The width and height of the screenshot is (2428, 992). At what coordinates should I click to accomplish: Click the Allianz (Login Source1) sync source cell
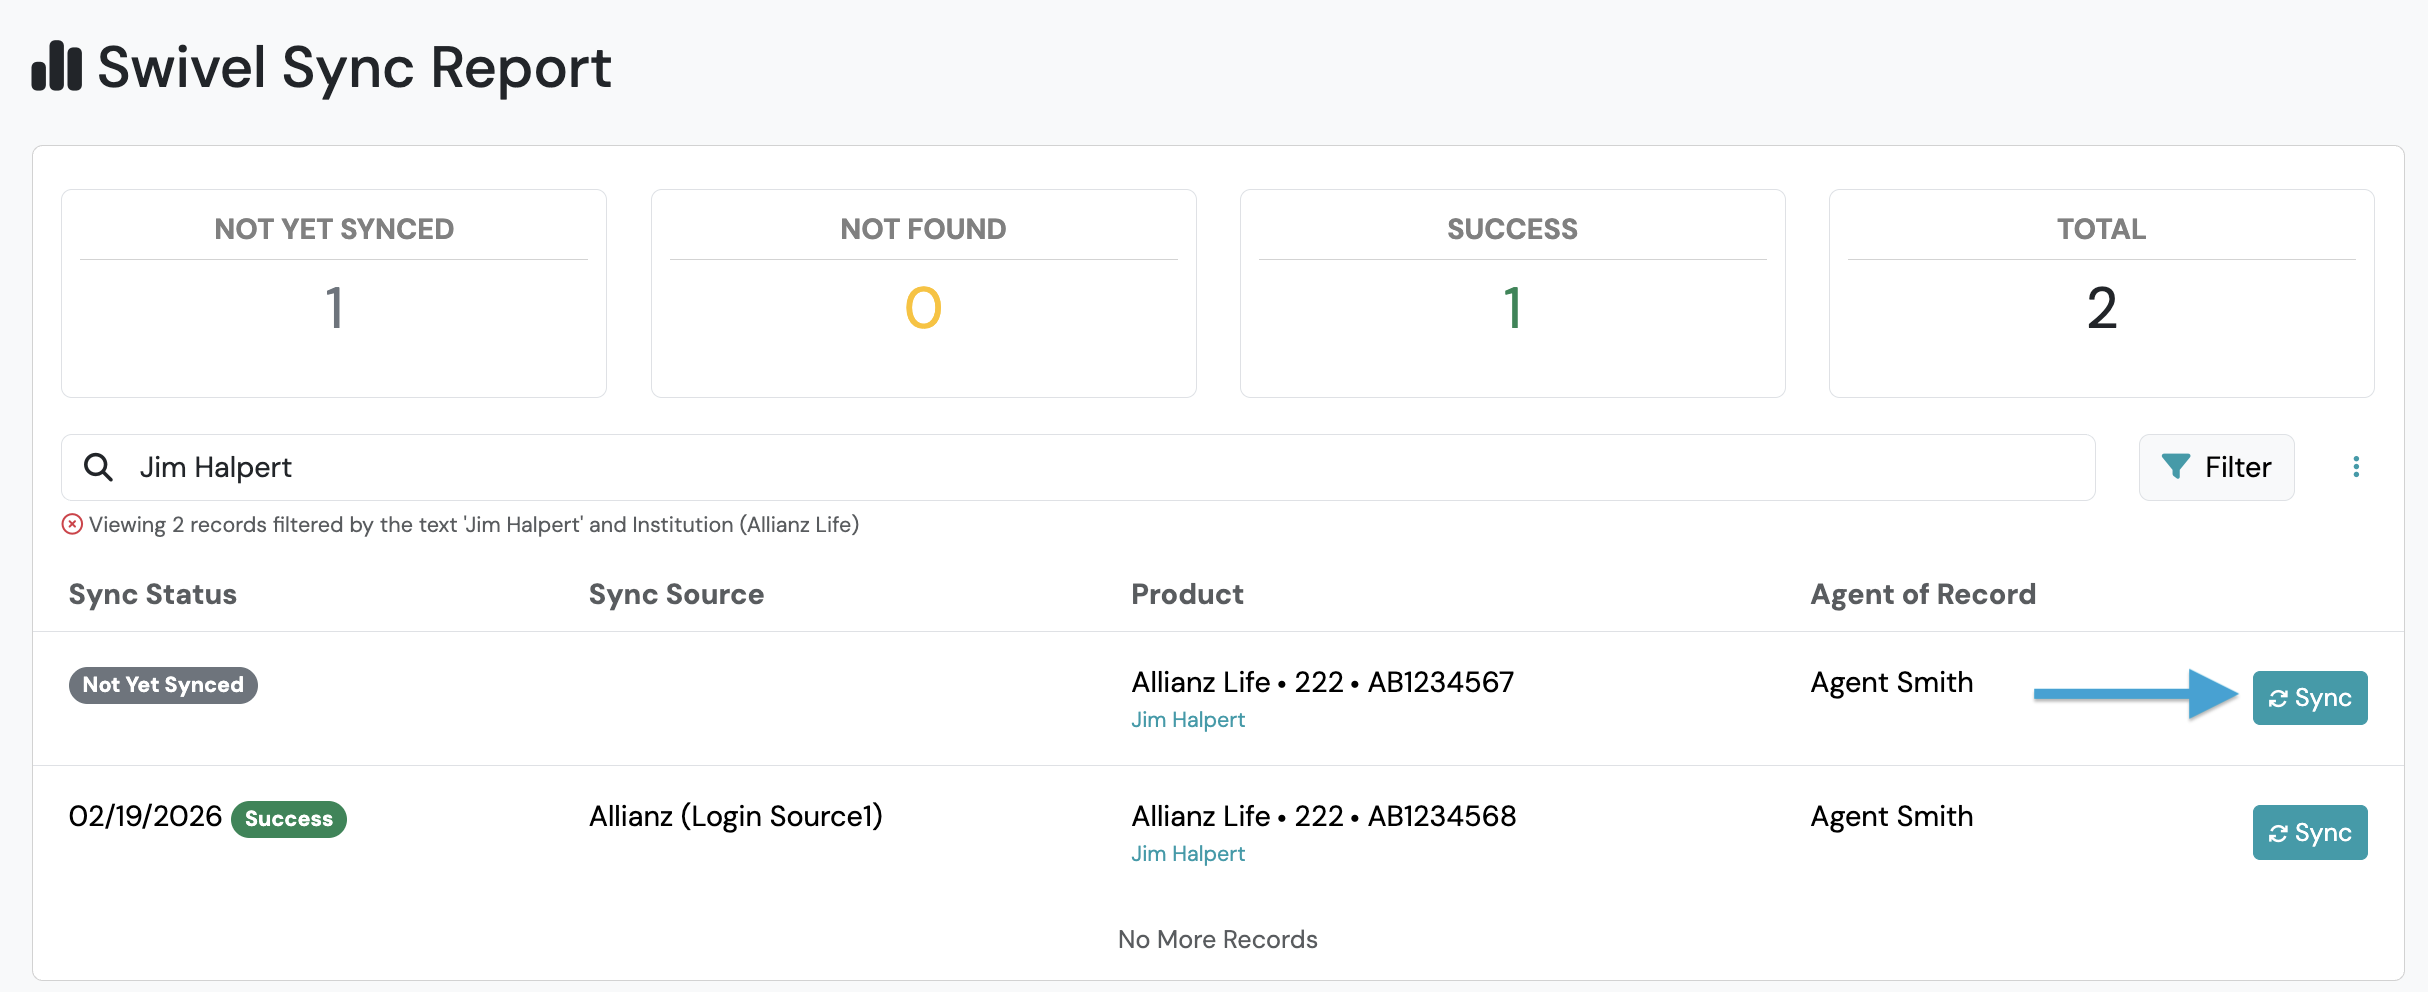click(736, 816)
